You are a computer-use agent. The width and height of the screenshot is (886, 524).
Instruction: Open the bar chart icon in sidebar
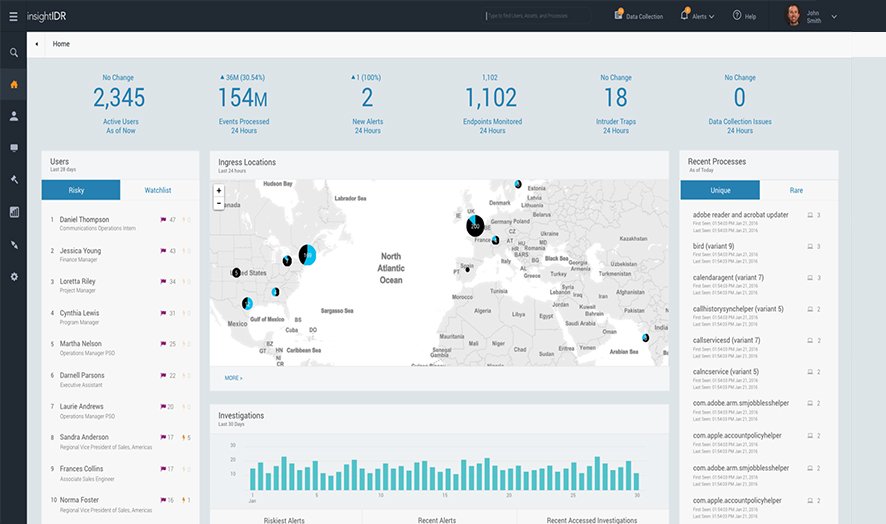click(x=13, y=212)
